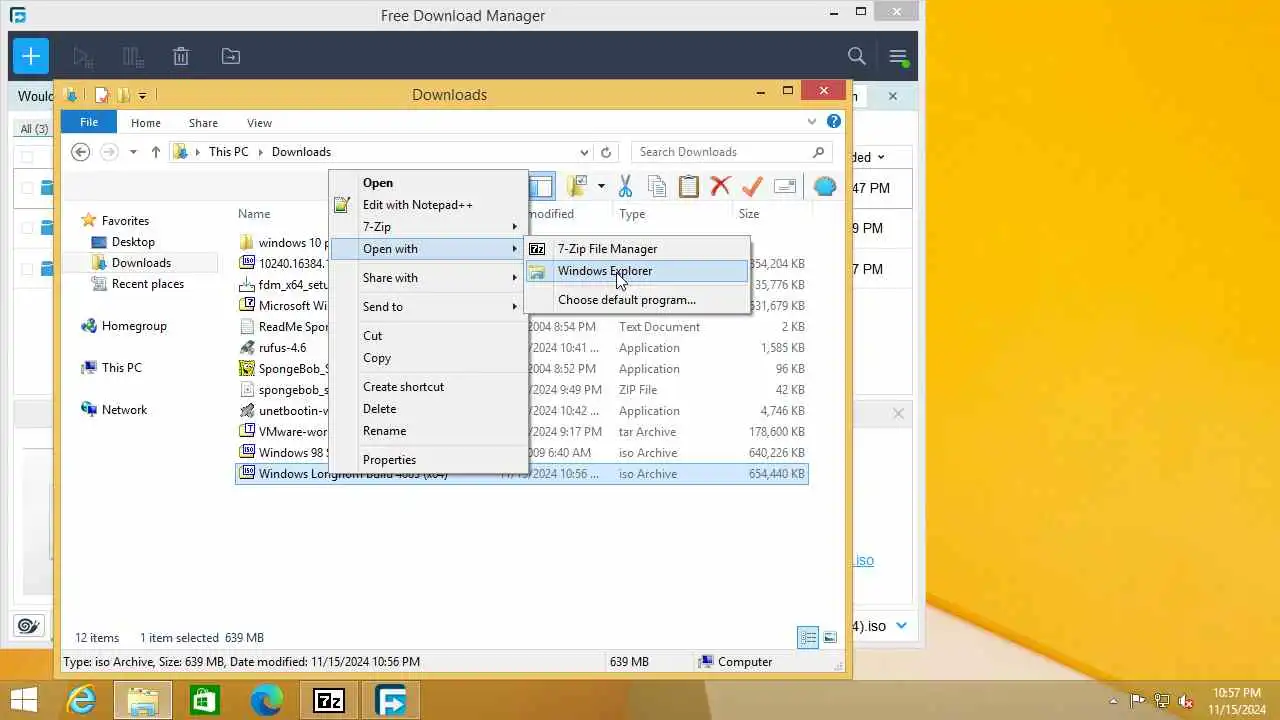
Task: Click the orange checkmark toolbar icon
Action: pyautogui.click(x=752, y=186)
